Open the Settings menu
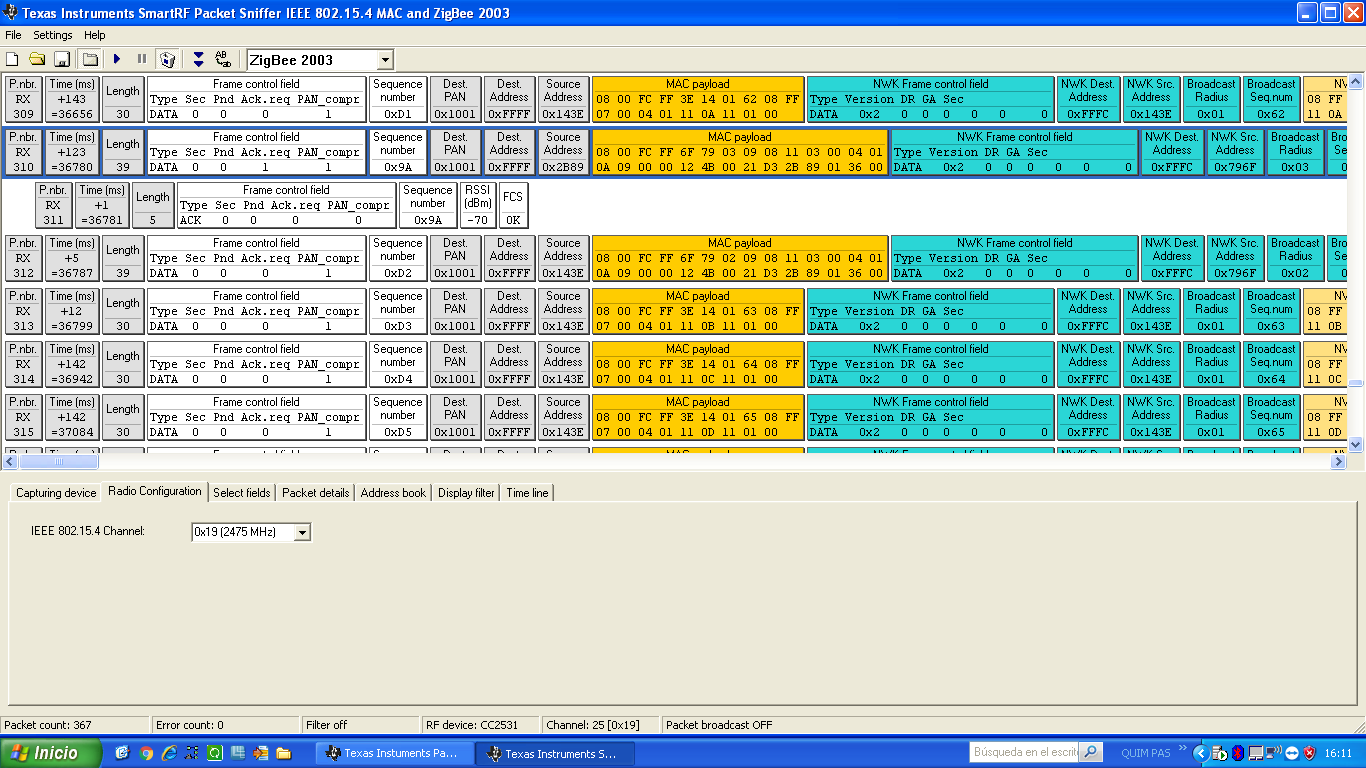Viewport: 1366px width, 768px height. pos(53,35)
